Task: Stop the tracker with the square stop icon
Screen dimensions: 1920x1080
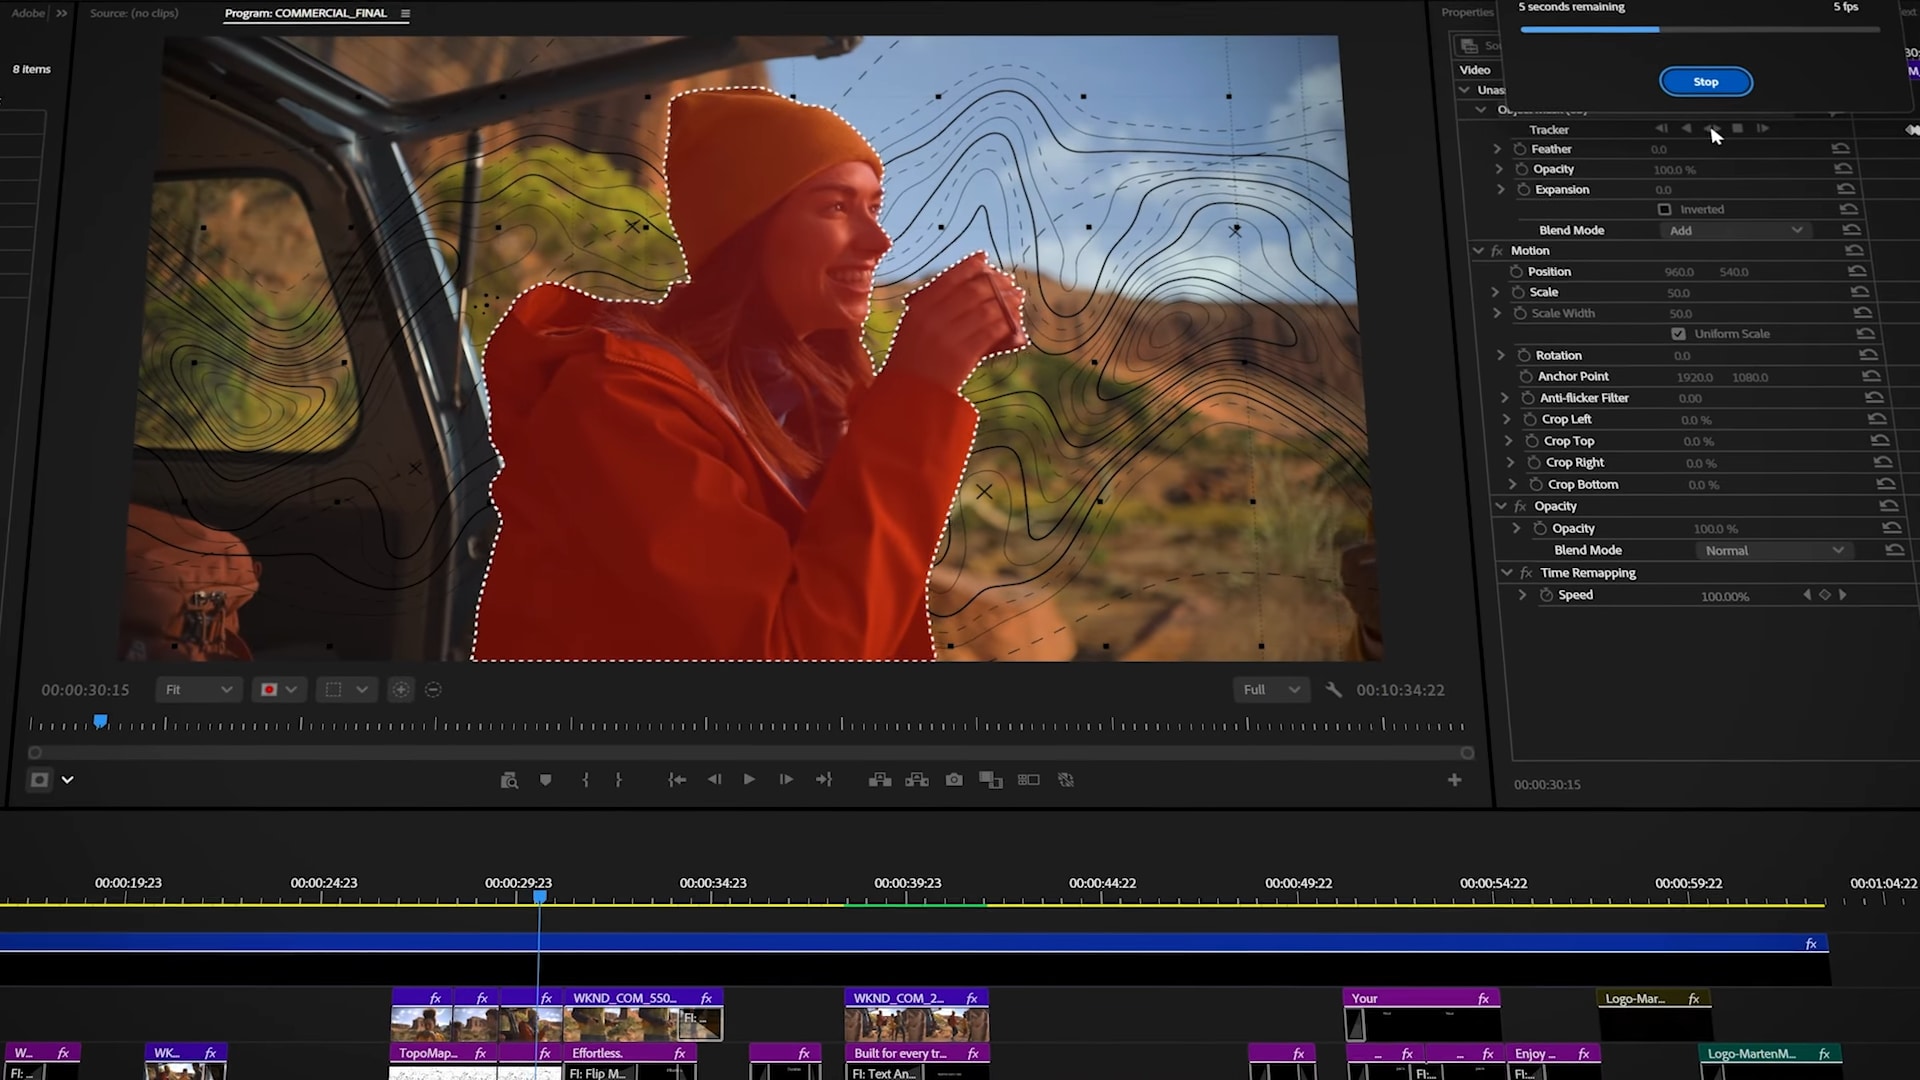Action: (x=1738, y=129)
